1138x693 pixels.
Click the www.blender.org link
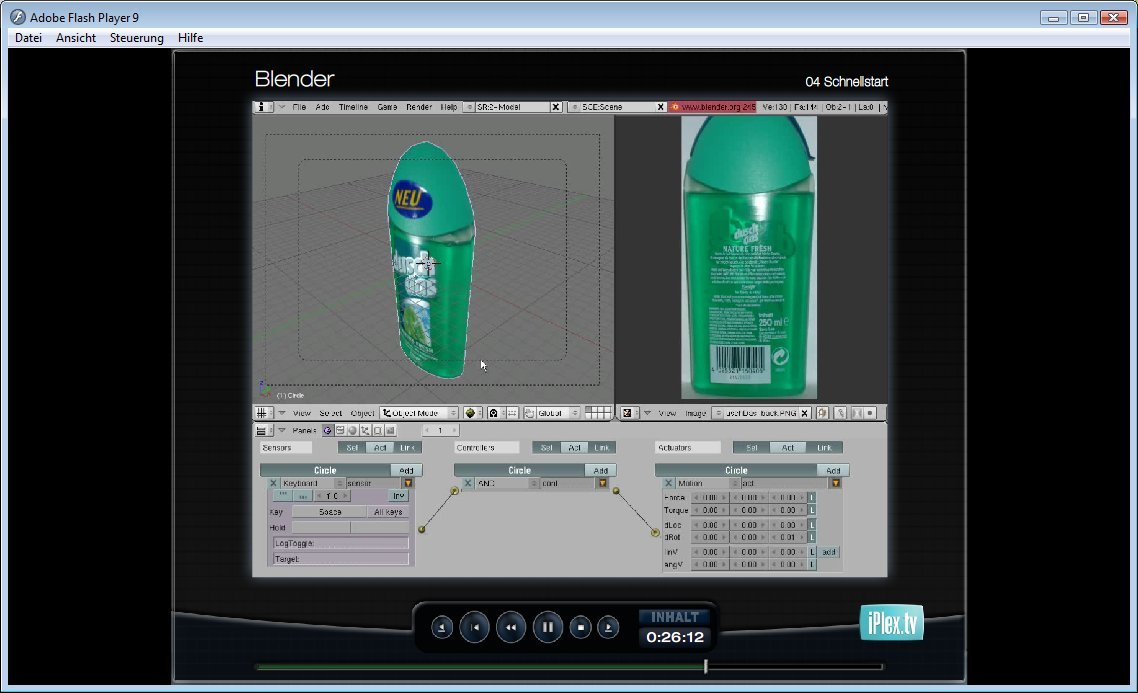(x=713, y=107)
